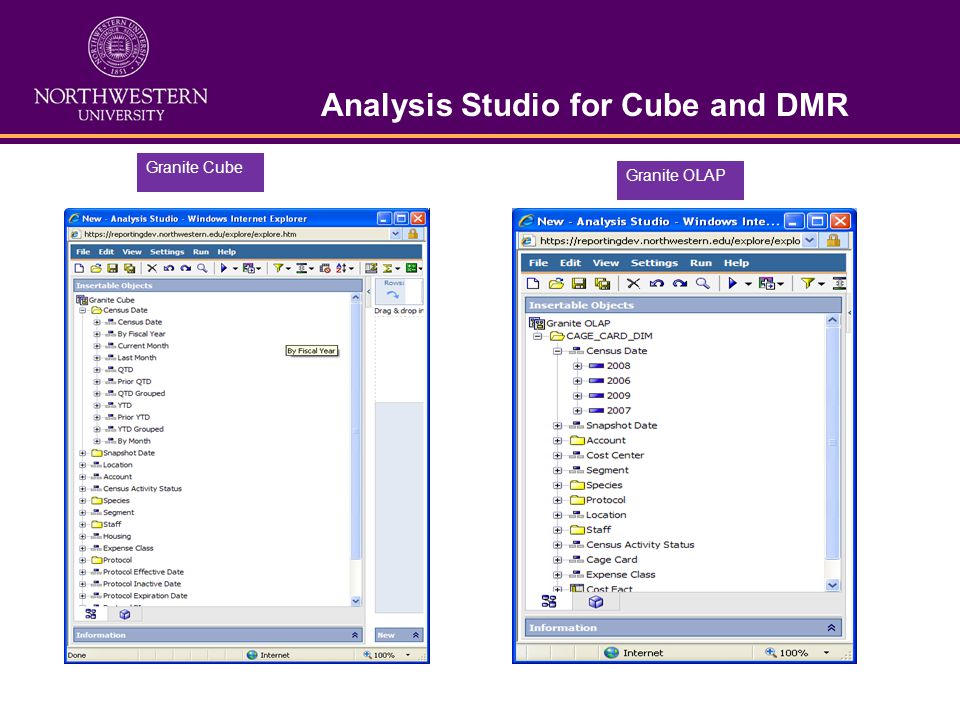
Task: Click Sort icon in Granite Cube toolbar
Action: pos(341,268)
